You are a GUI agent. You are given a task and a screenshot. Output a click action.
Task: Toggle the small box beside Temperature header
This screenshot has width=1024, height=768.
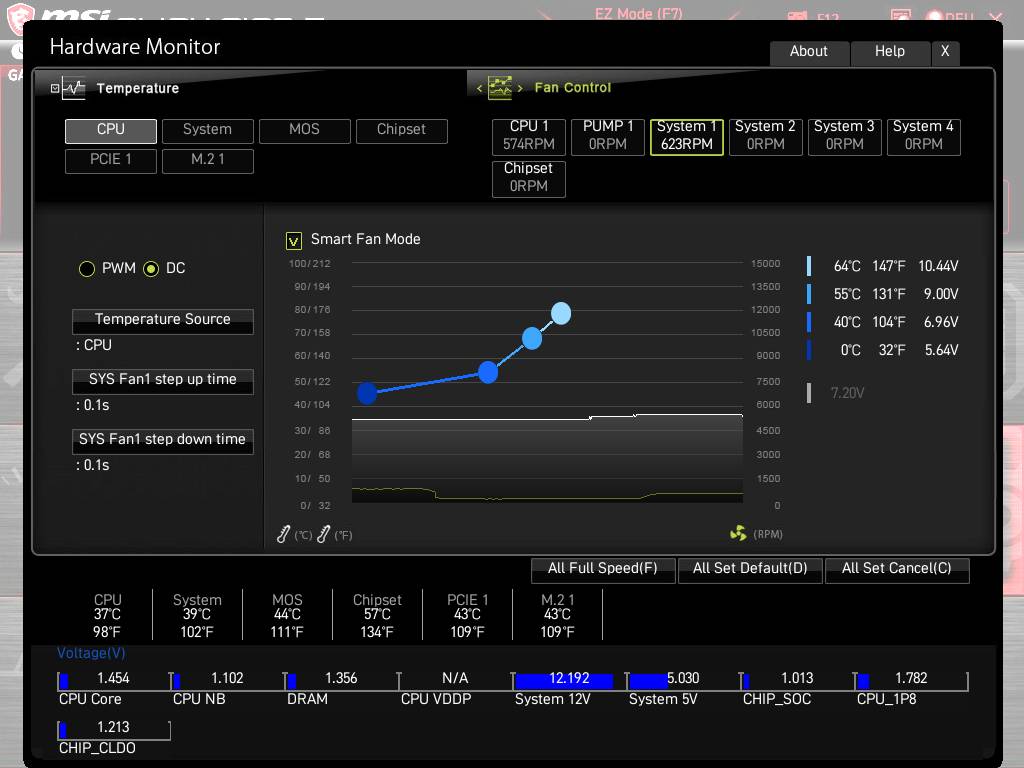tap(55, 88)
